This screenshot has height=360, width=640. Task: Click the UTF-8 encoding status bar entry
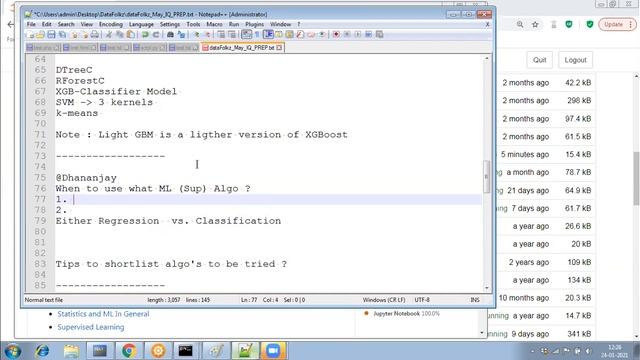tap(422, 300)
